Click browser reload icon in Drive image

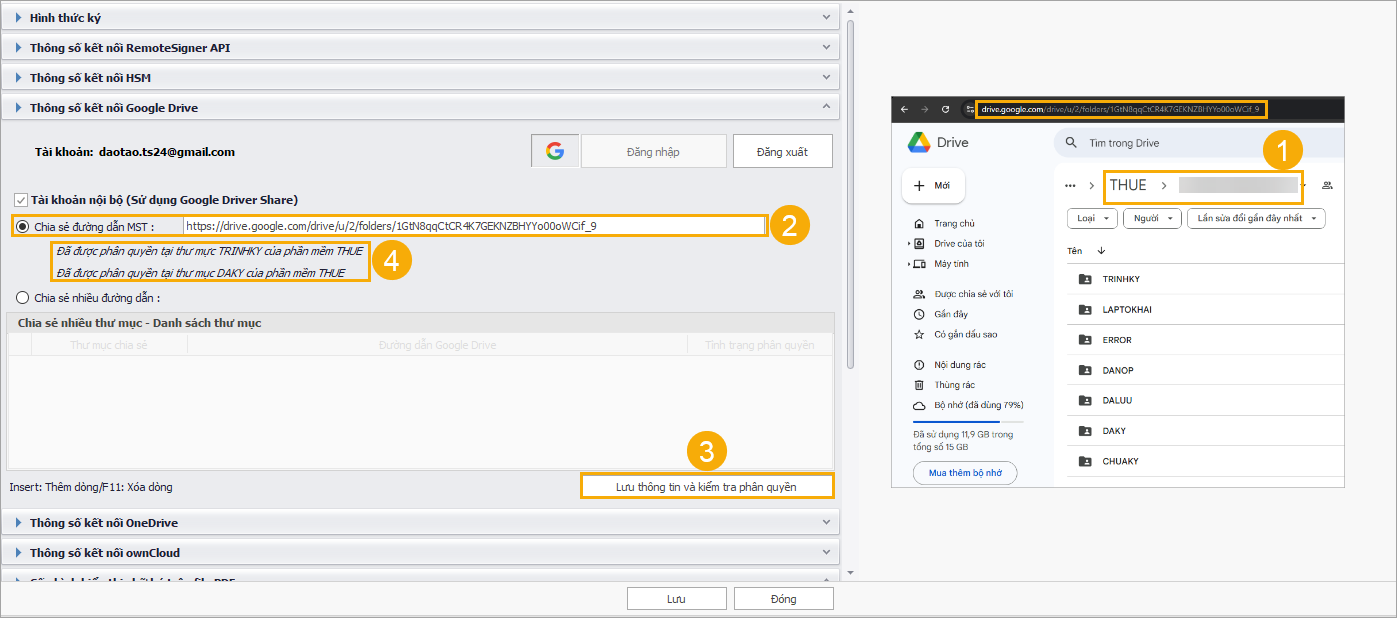tap(943, 109)
